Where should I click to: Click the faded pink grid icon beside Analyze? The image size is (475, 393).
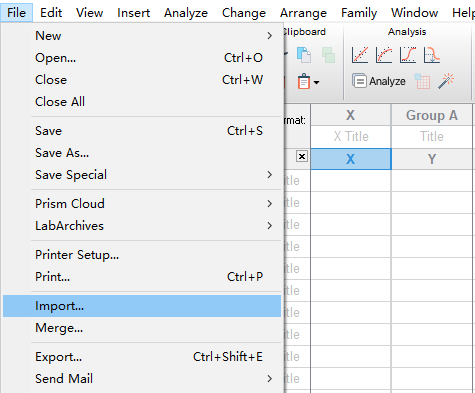(422, 81)
